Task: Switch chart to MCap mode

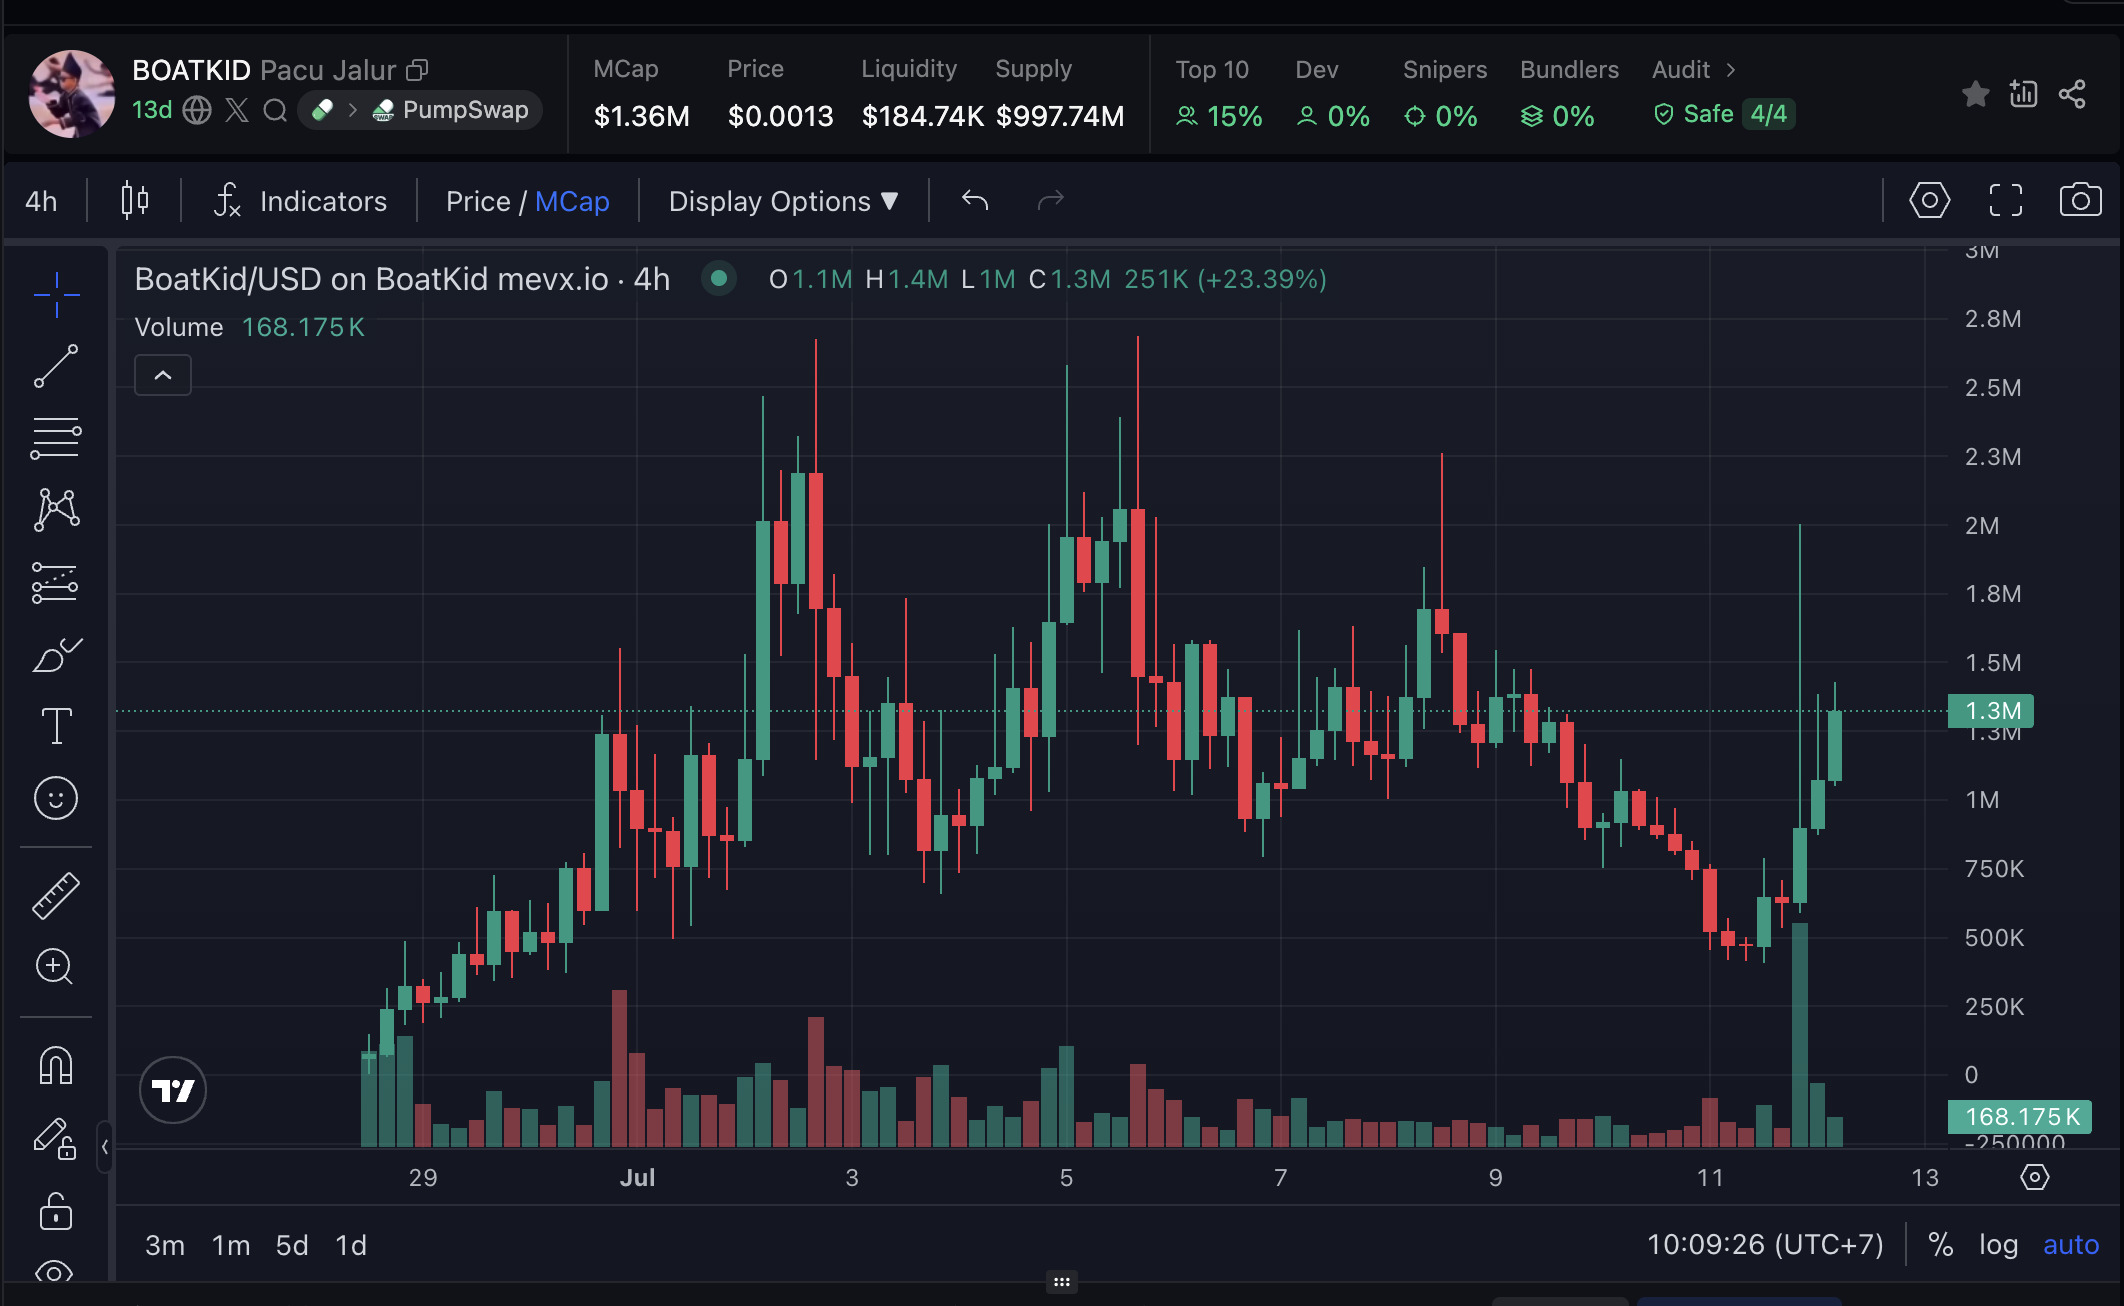Action: click(572, 201)
